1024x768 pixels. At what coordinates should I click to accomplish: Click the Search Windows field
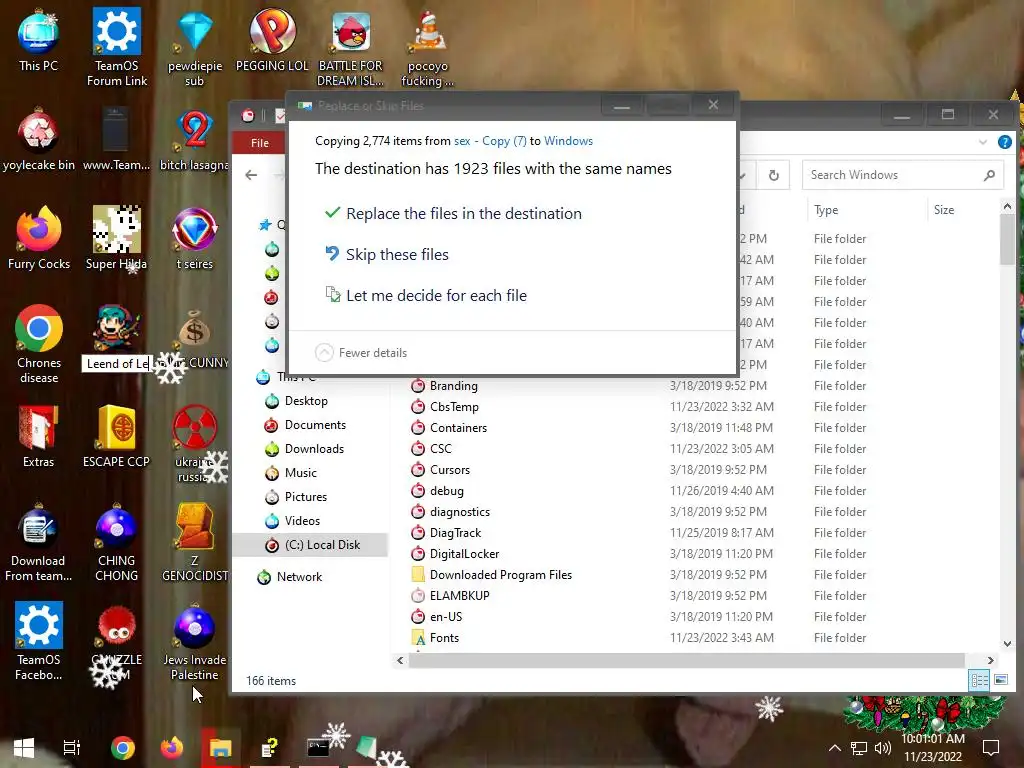tap(903, 175)
